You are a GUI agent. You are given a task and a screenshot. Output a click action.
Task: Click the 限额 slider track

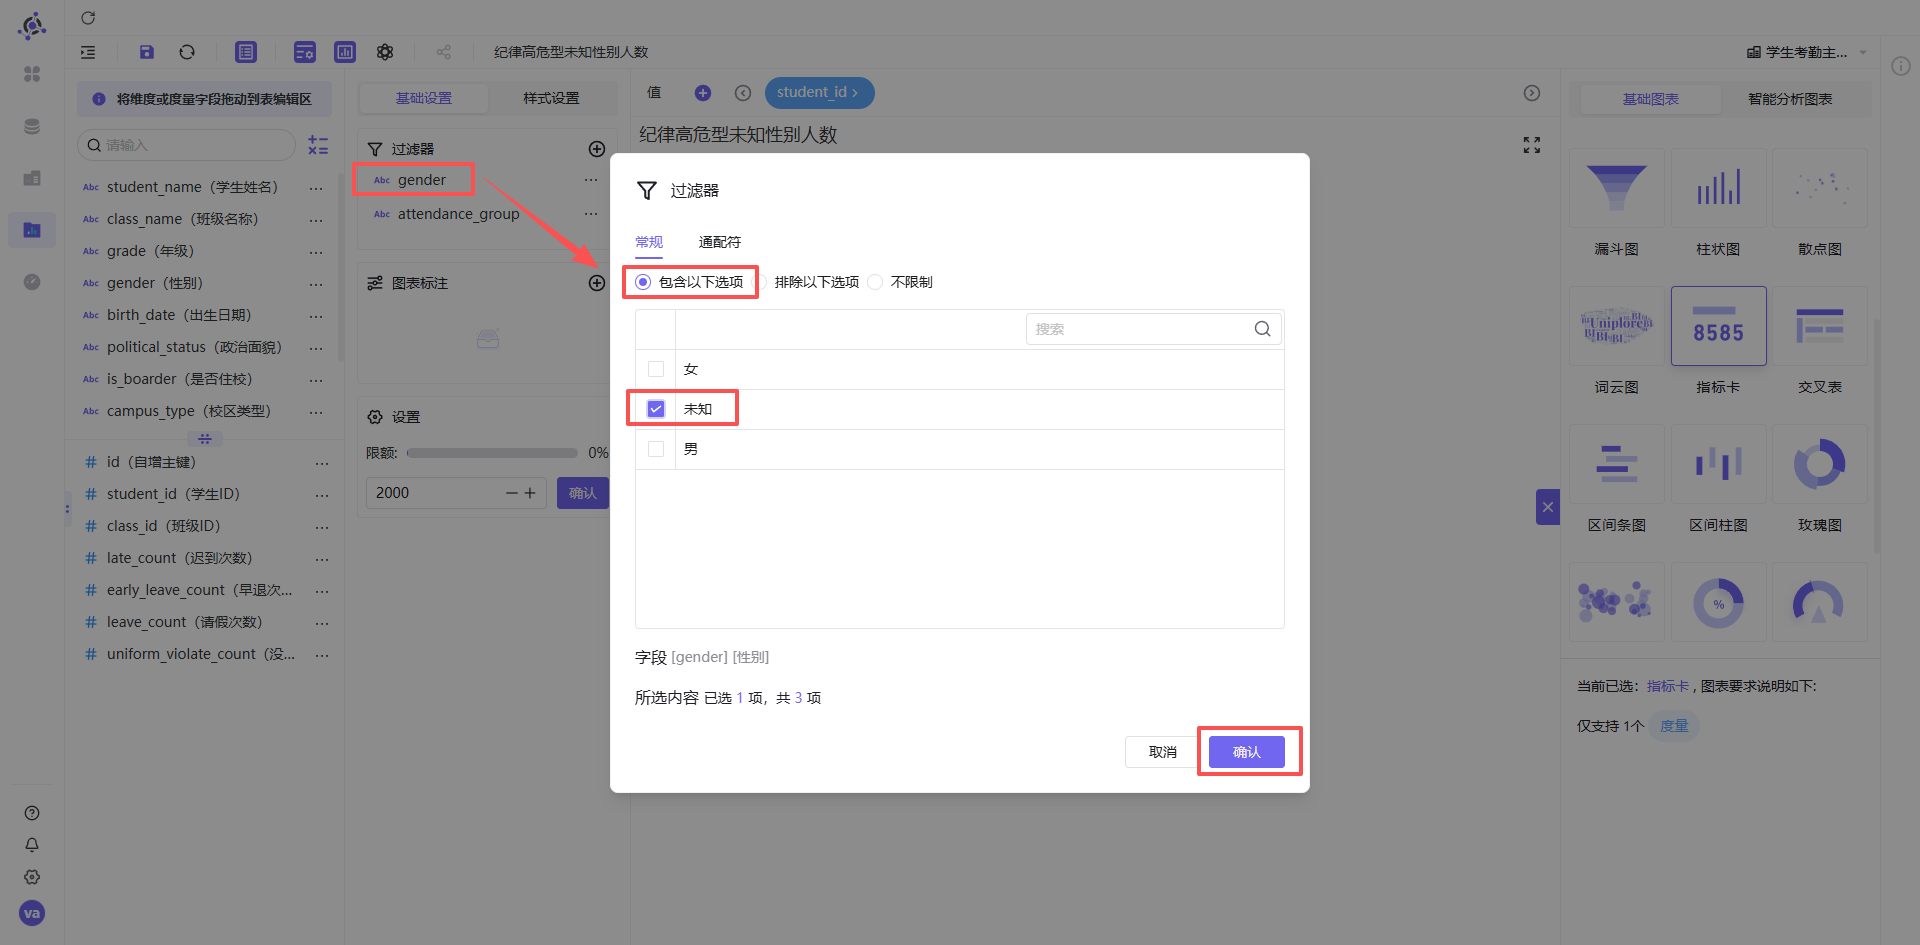492,453
